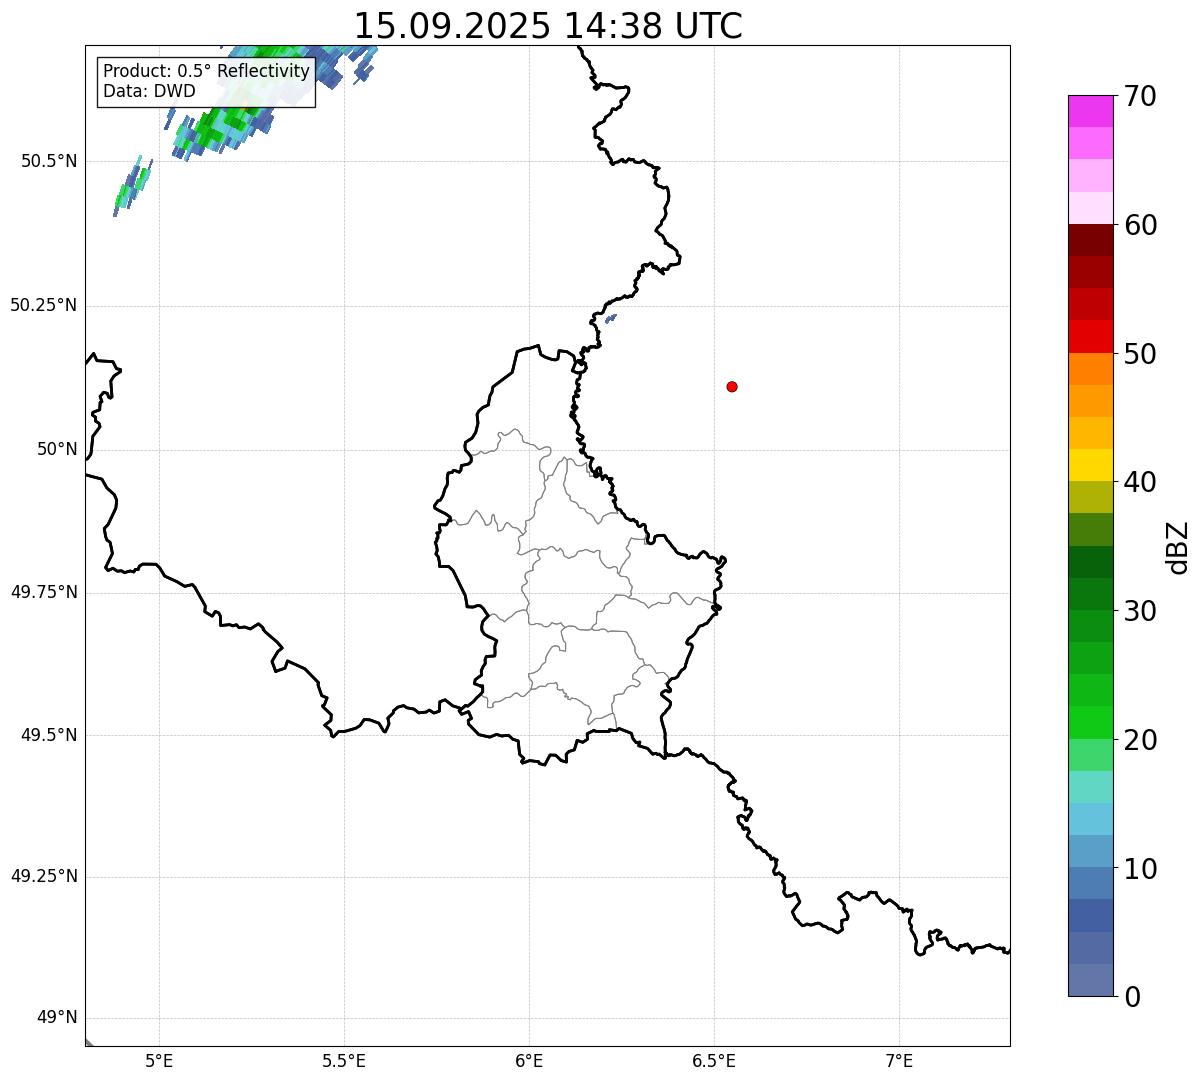Image resolution: width=1202 pixels, height=1081 pixels.
Task: Click the 49°N latitude label
Action: 57,1018
